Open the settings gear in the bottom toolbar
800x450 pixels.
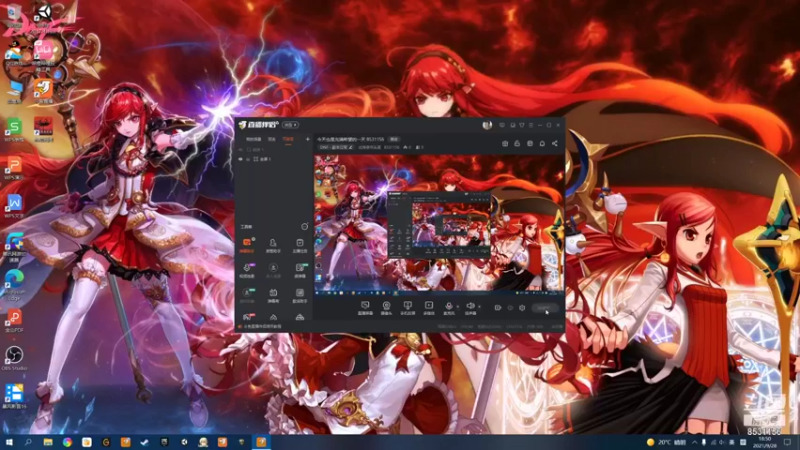(522, 308)
